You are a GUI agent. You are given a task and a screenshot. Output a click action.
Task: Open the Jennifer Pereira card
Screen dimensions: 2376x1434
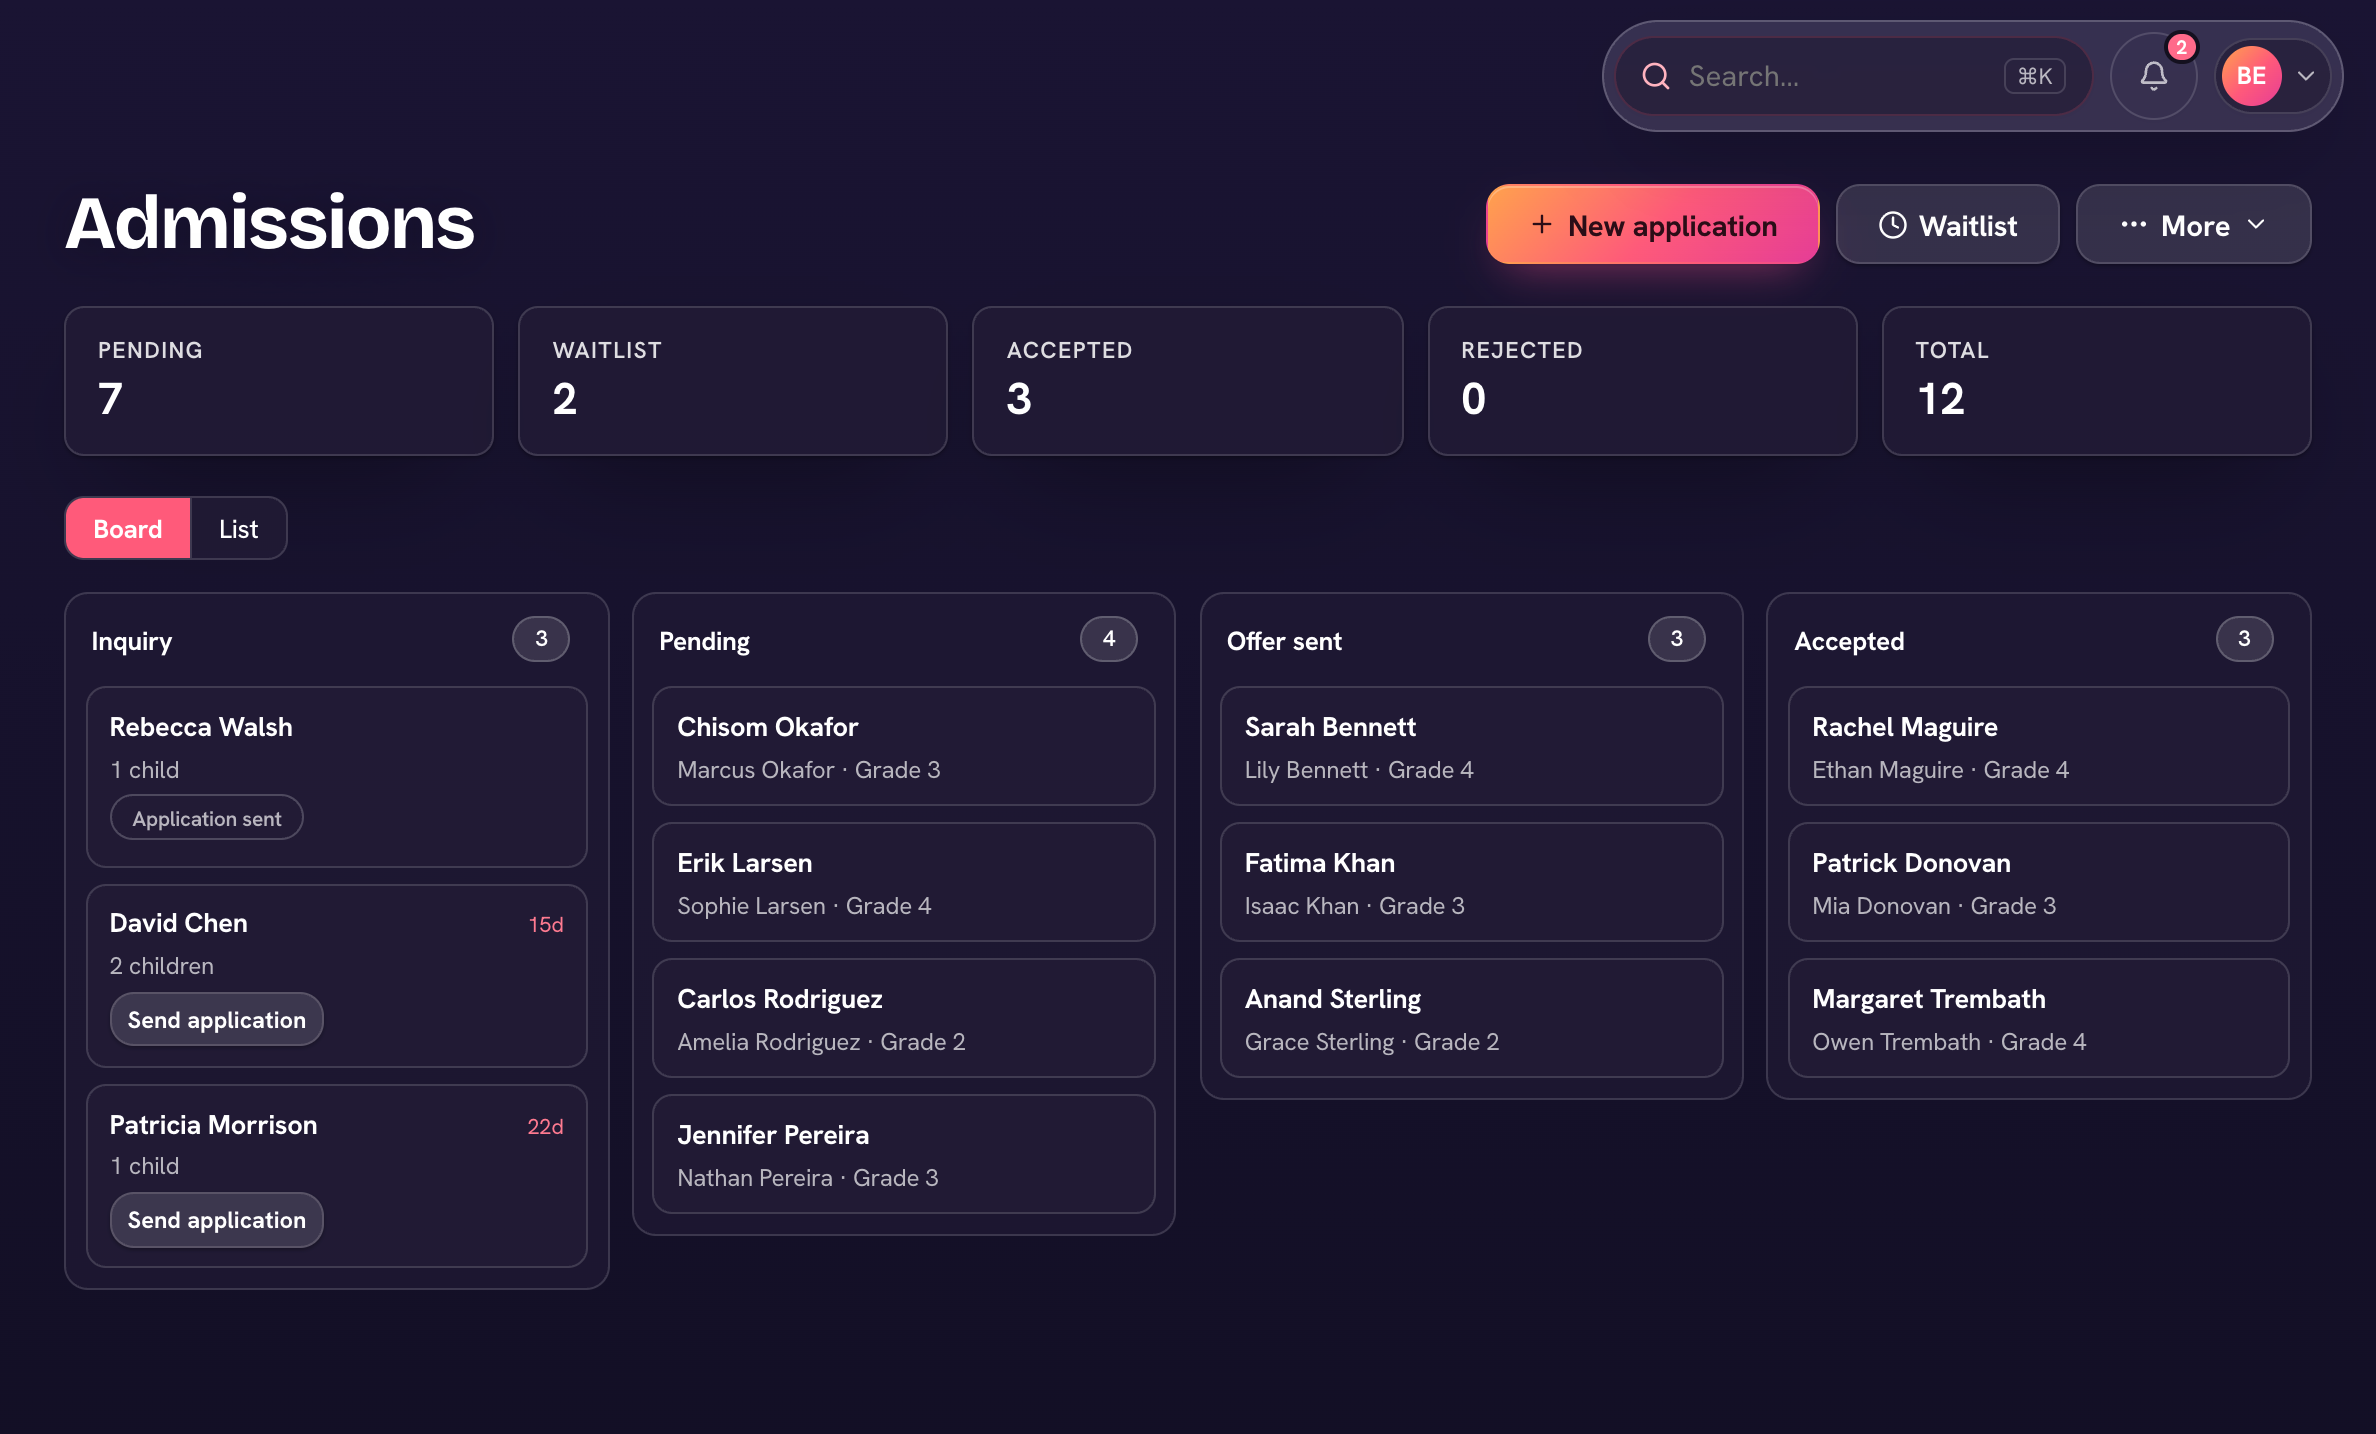(x=904, y=1154)
